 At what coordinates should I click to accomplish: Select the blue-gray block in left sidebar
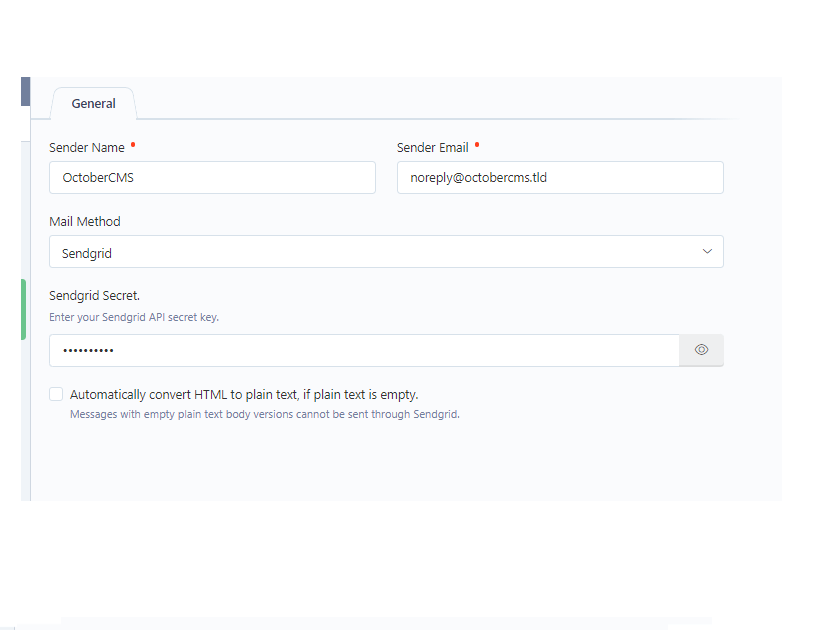point(25,91)
